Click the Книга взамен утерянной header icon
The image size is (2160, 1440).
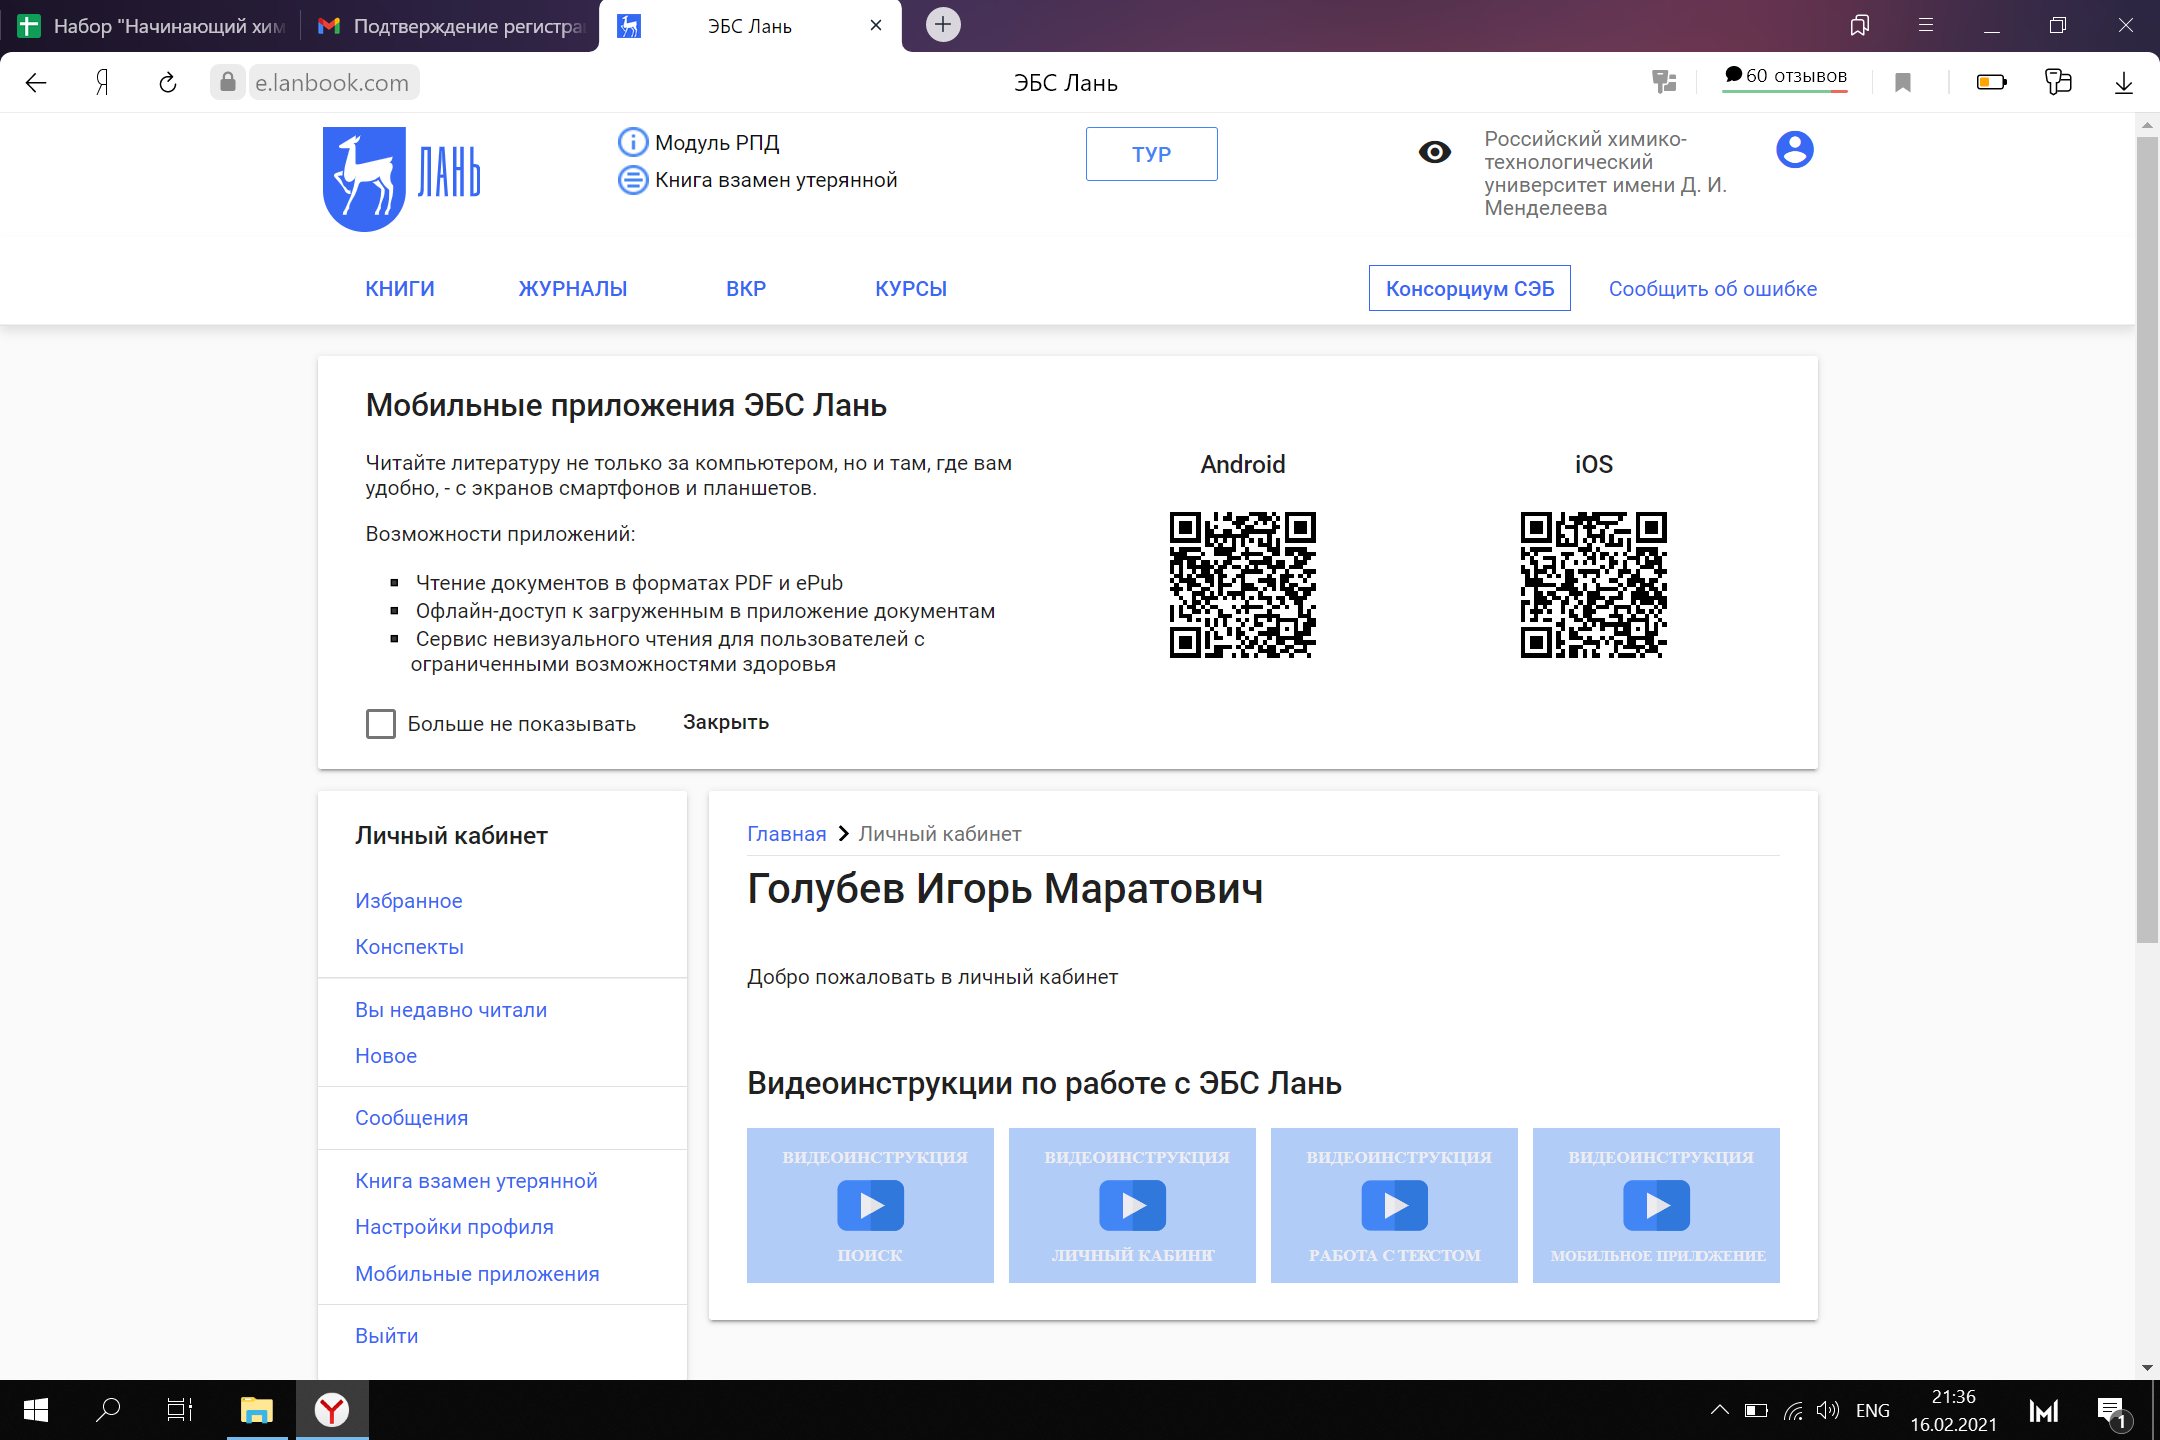[633, 180]
